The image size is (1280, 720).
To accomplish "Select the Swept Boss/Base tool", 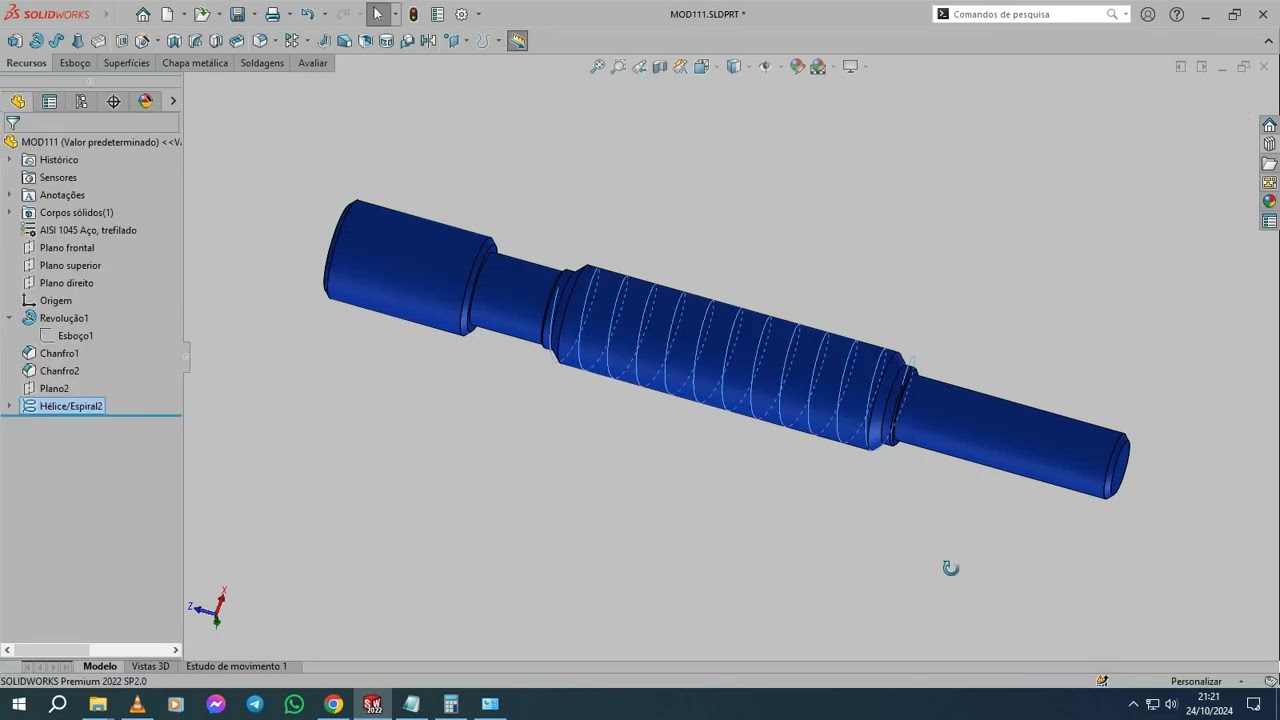I will coord(56,41).
